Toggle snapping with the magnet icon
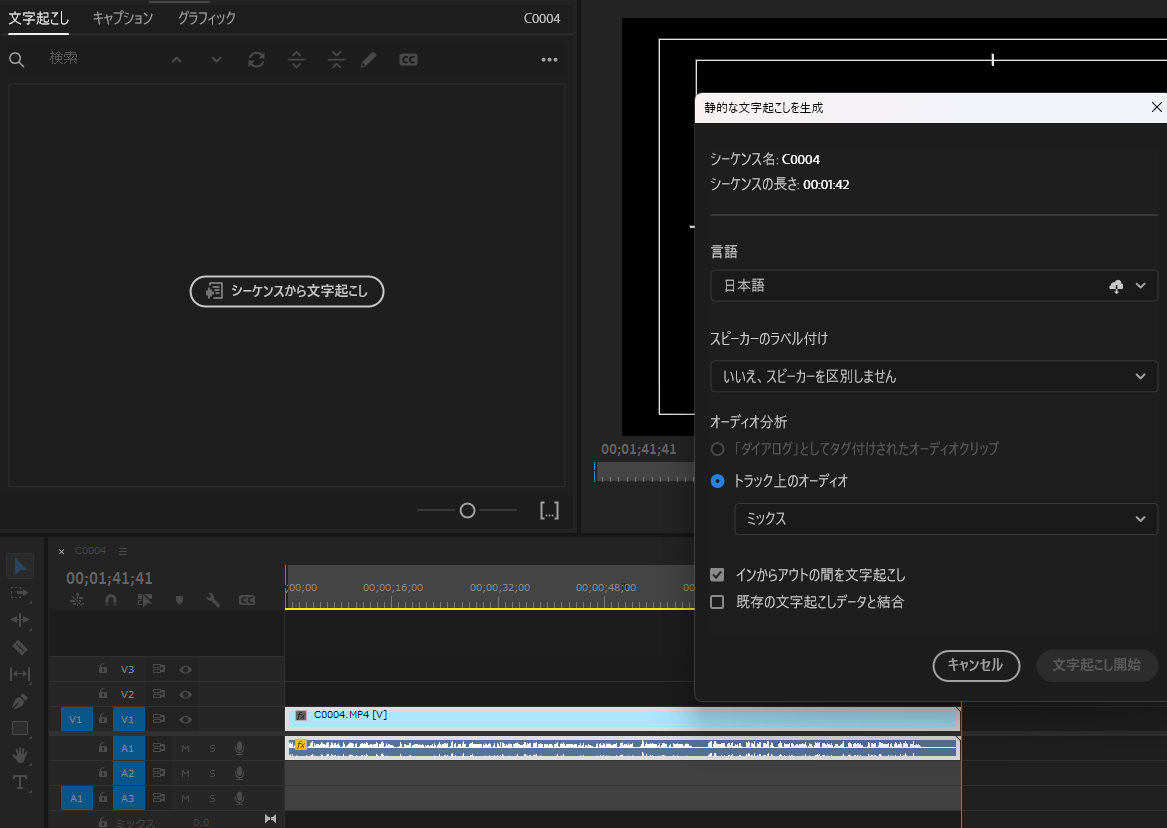Image resolution: width=1167 pixels, height=828 pixels. pos(110,600)
